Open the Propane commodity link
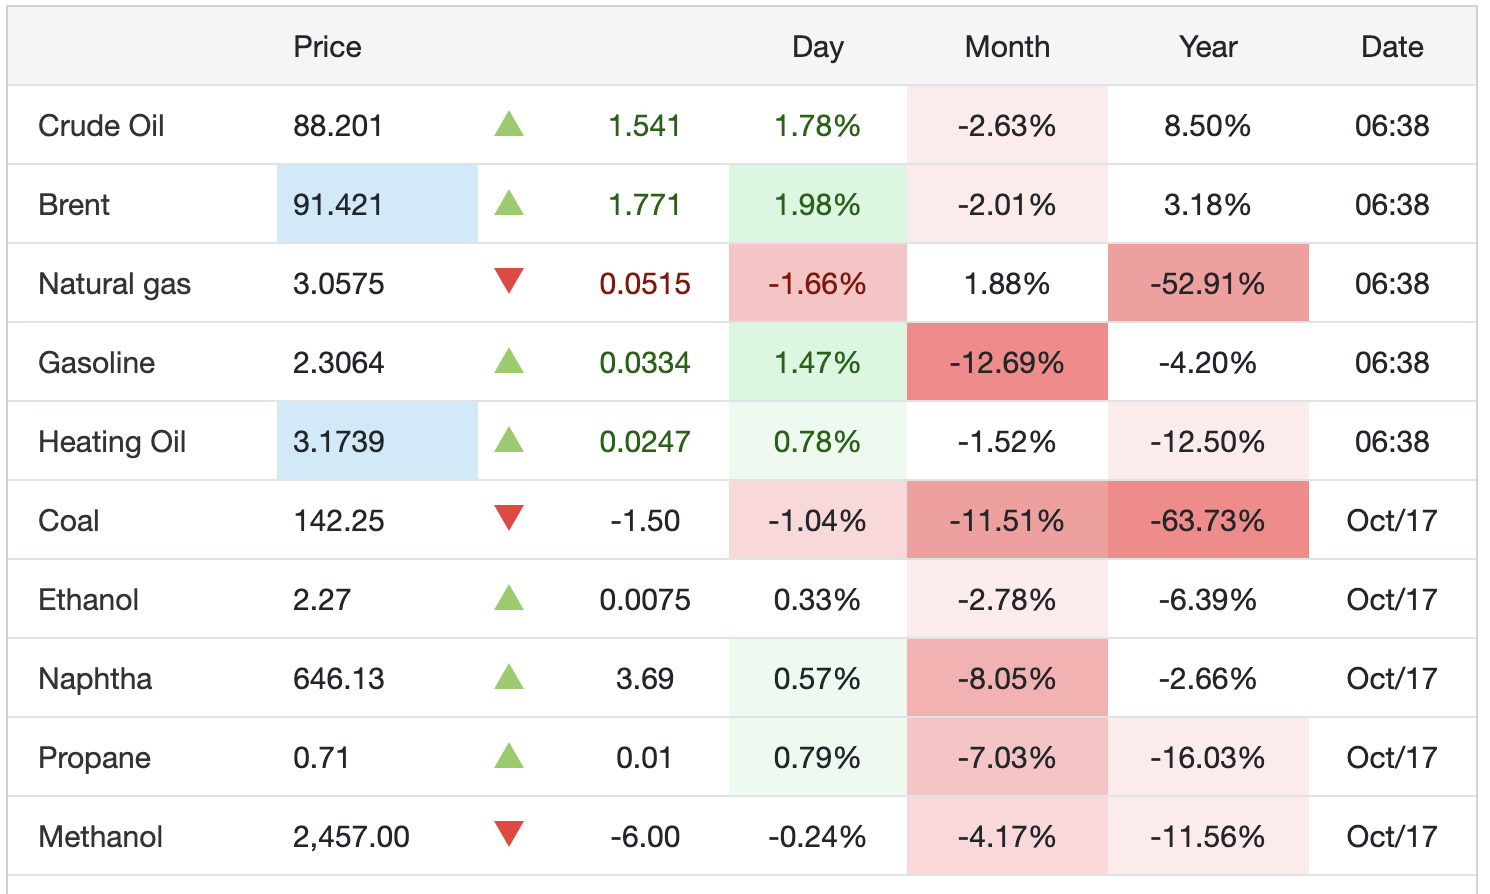 [94, 758]
